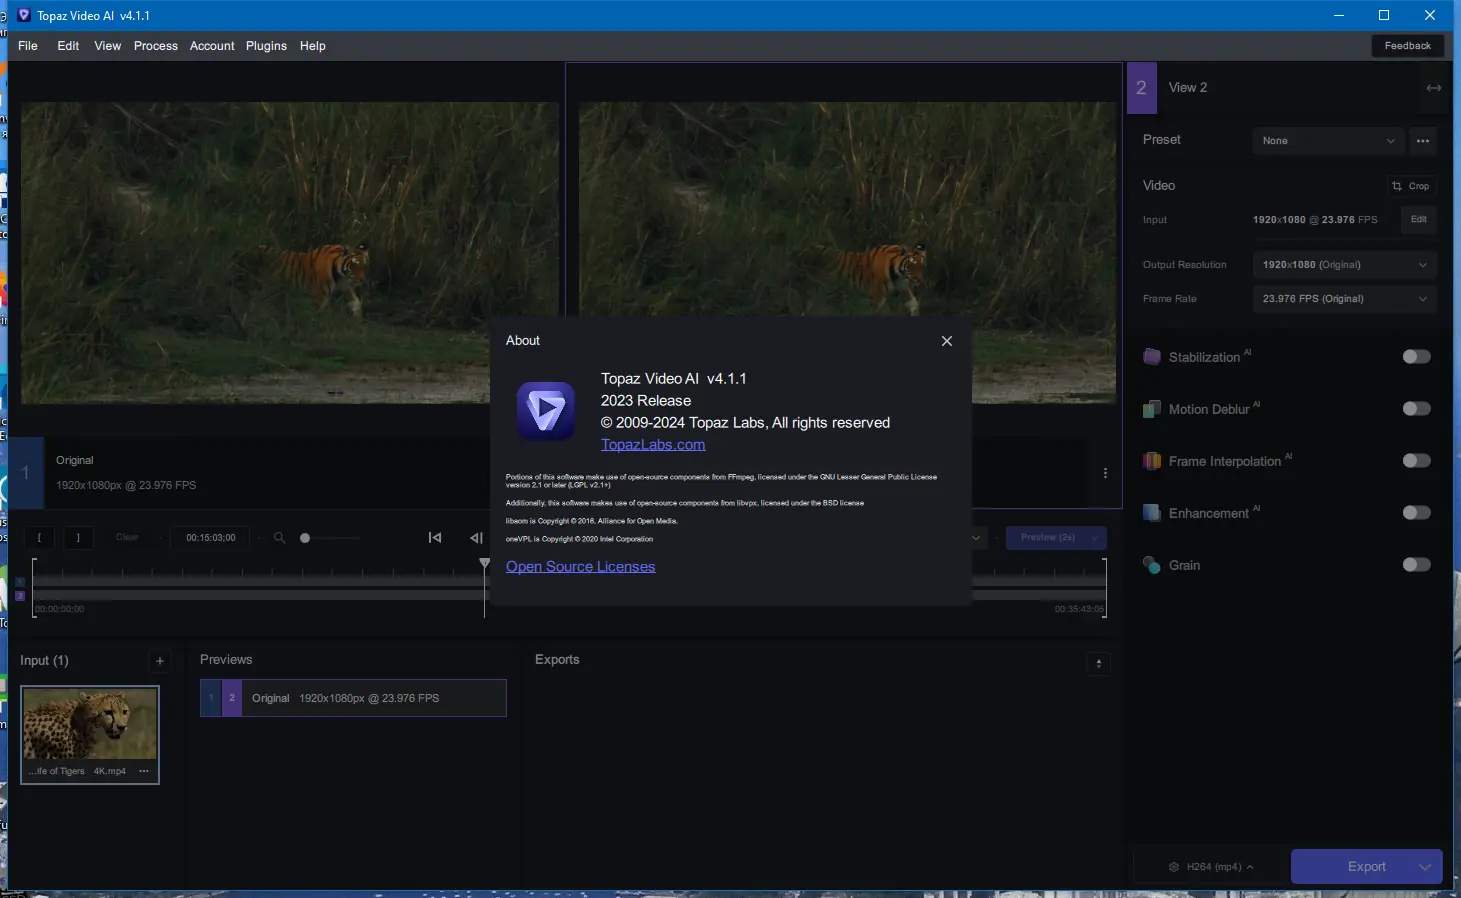This screenshot has width=1461, height=898.
Task: Click the Crop button
Action: coord(1411,186)
